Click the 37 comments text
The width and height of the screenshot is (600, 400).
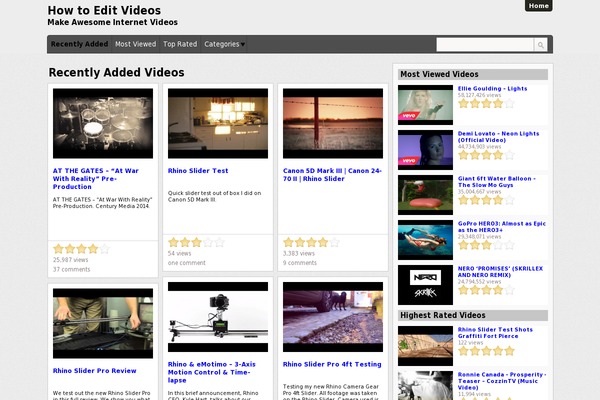72,269
